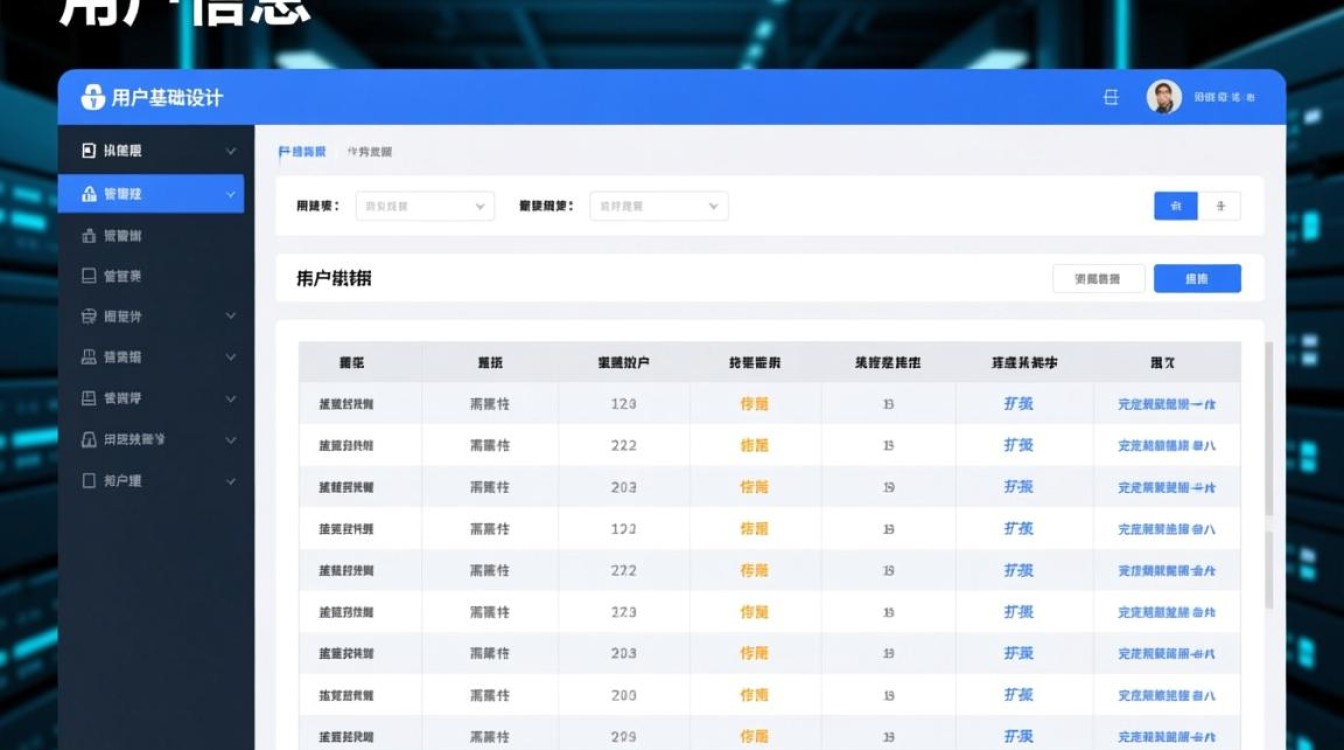Open the second filter dropdown in the search bar
Screen dimensions: 1344x750
coord(658,206)
